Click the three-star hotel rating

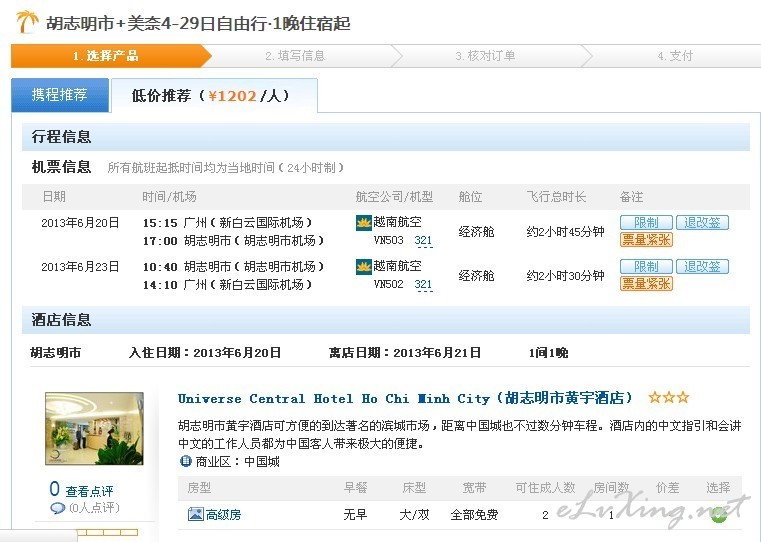(669, 398)
